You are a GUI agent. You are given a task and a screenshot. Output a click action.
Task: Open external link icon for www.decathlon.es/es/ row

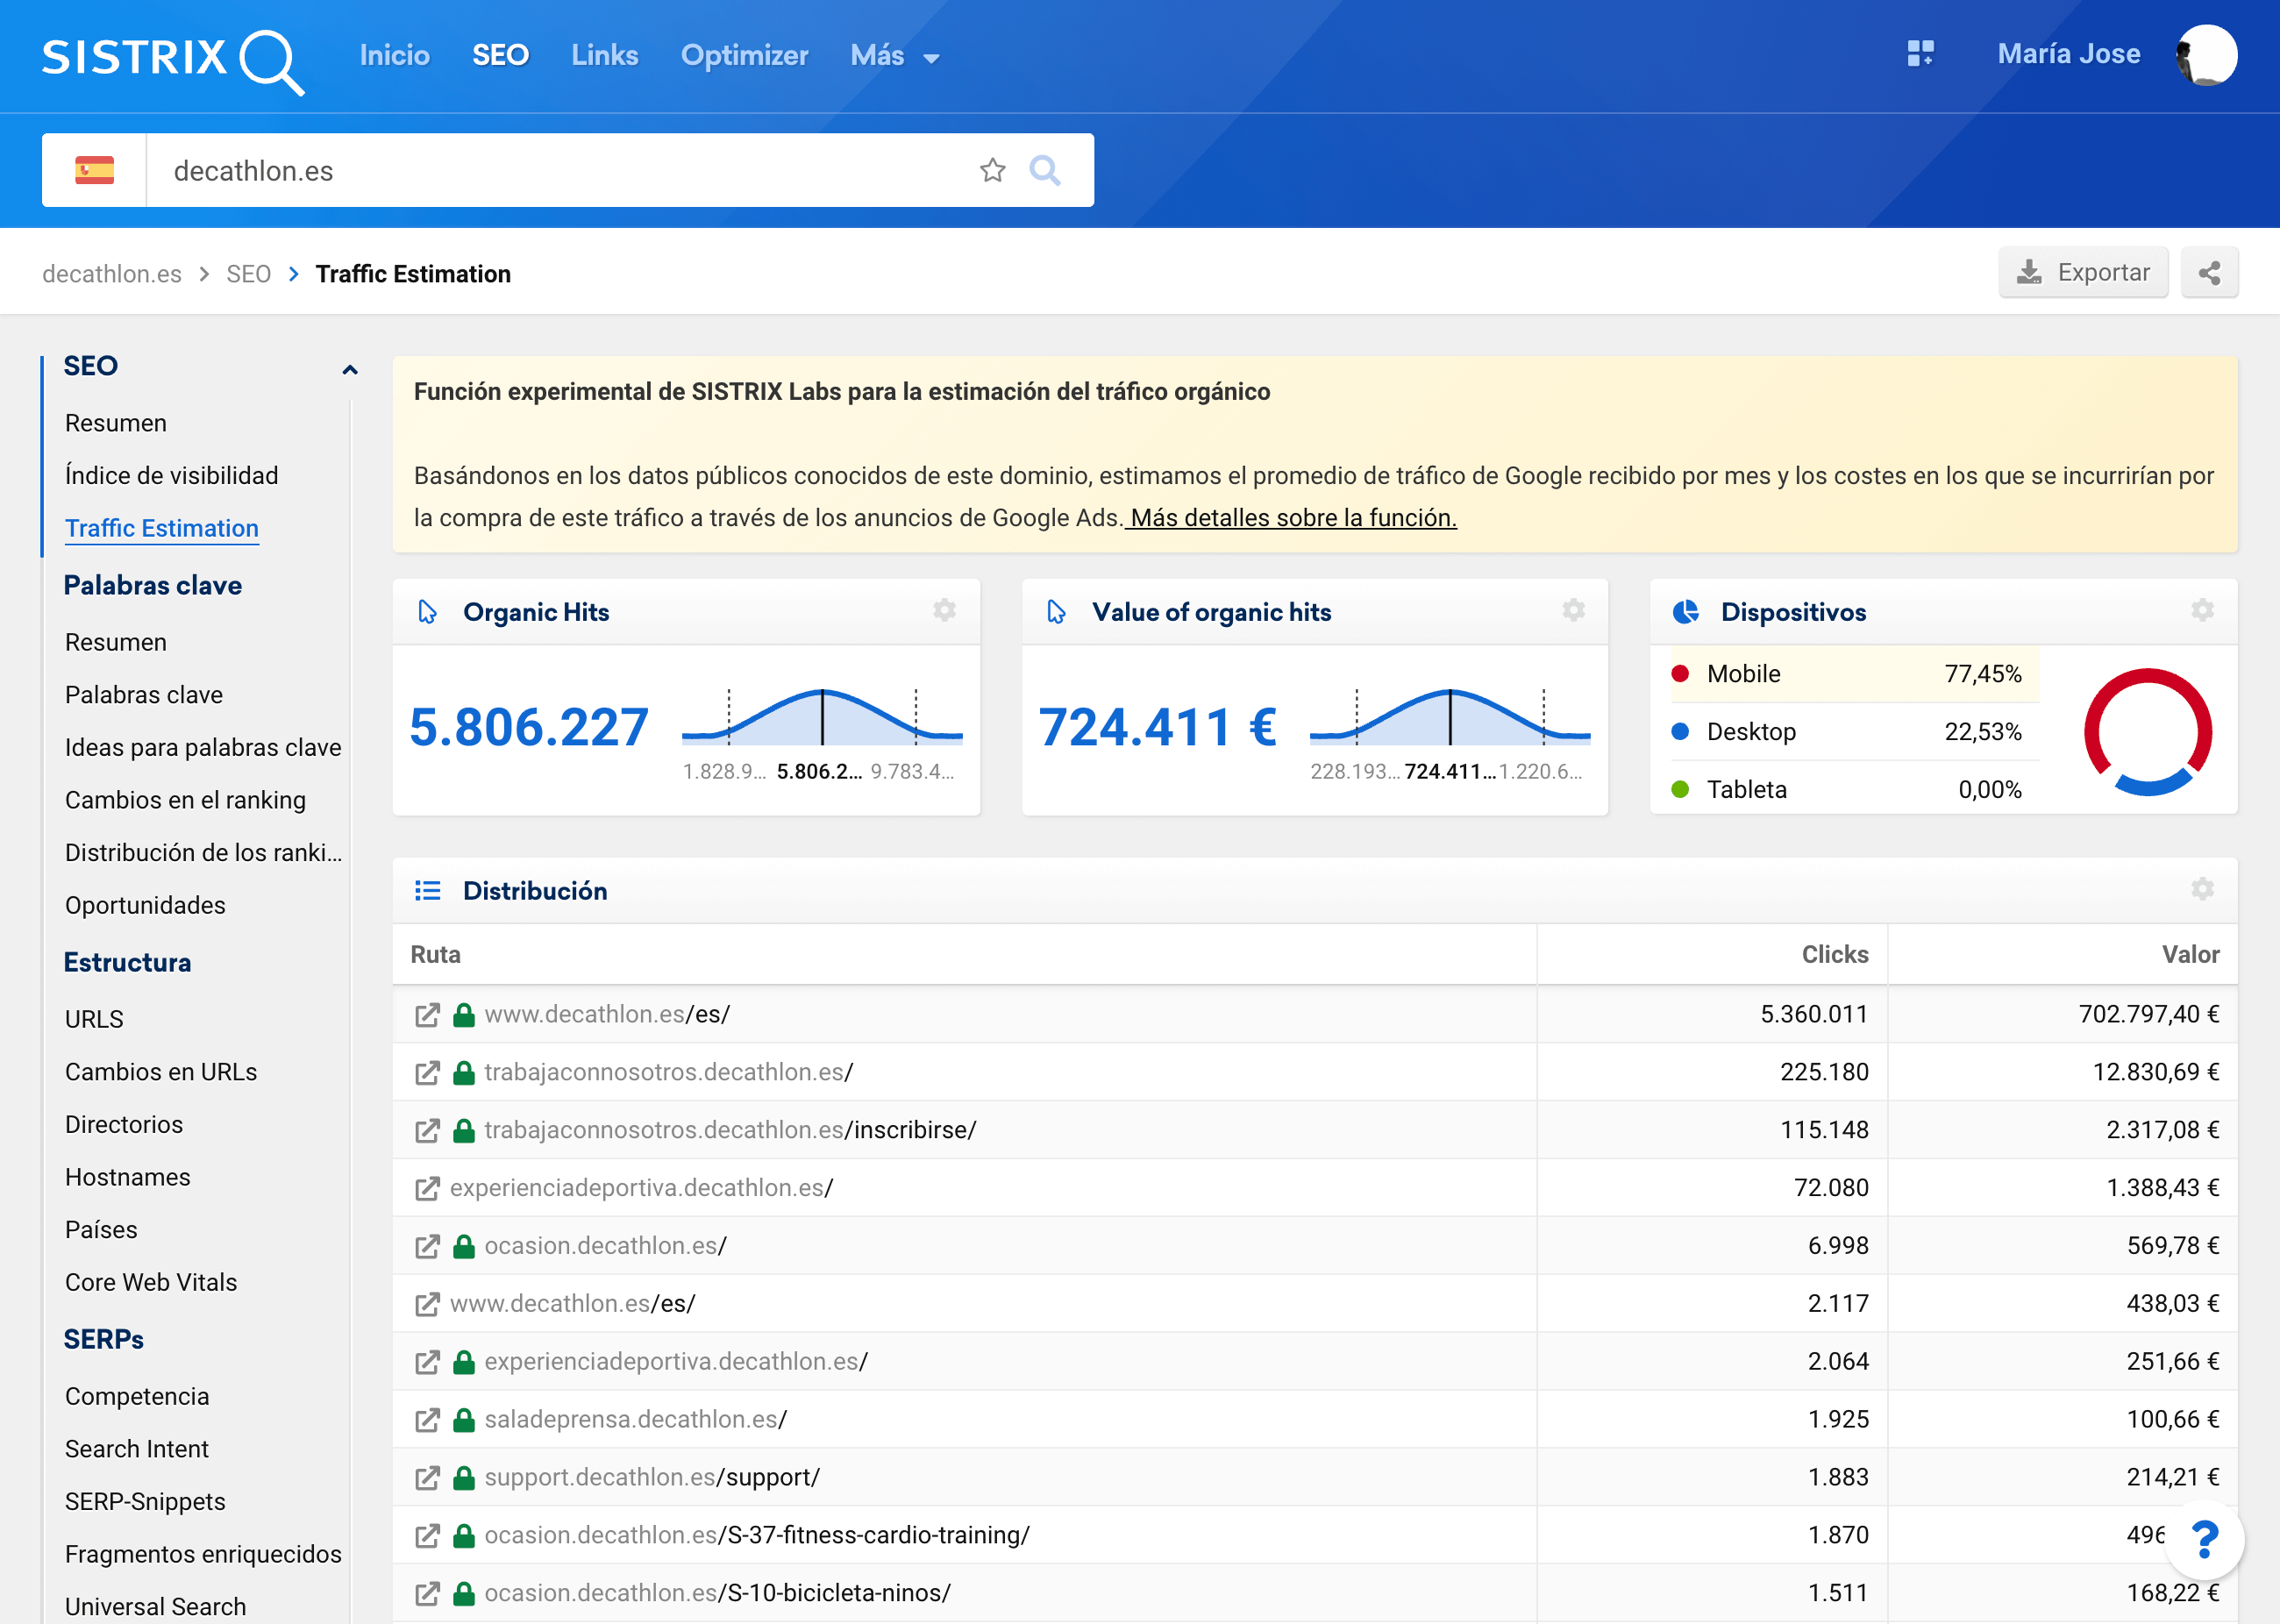tap(427, 1015)
